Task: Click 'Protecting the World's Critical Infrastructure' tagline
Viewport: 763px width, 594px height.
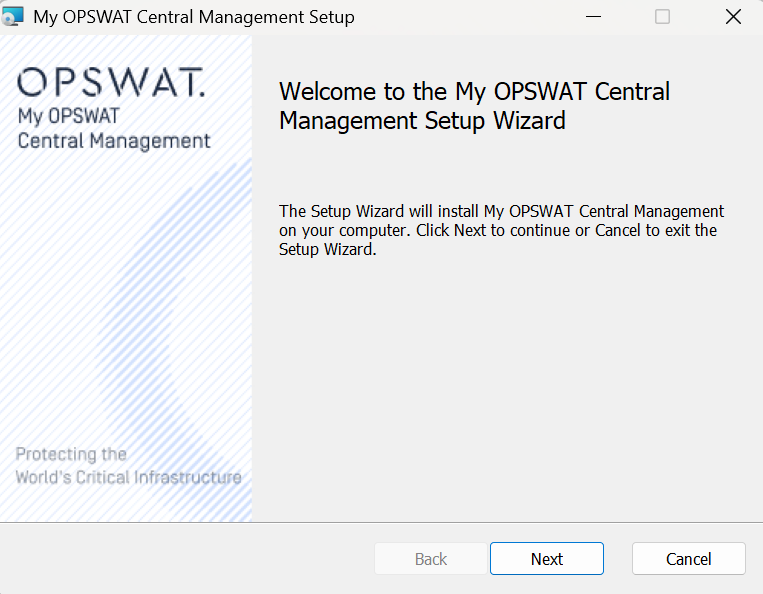Action: coord(128,466)
